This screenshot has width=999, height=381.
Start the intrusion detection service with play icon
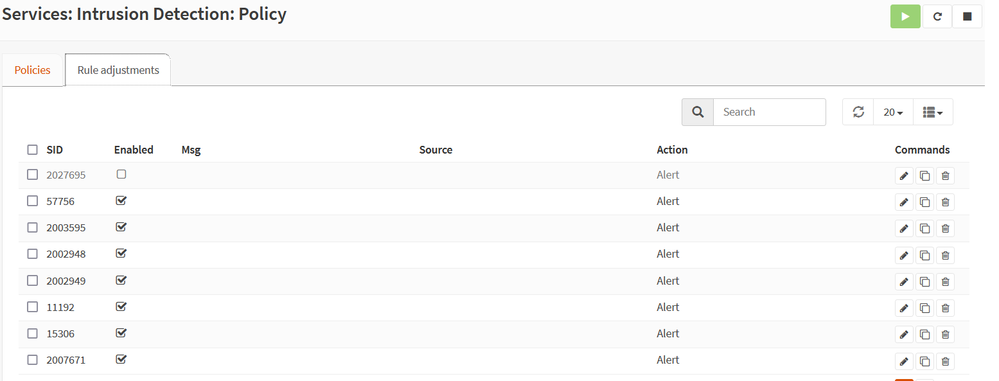point(905,17)
